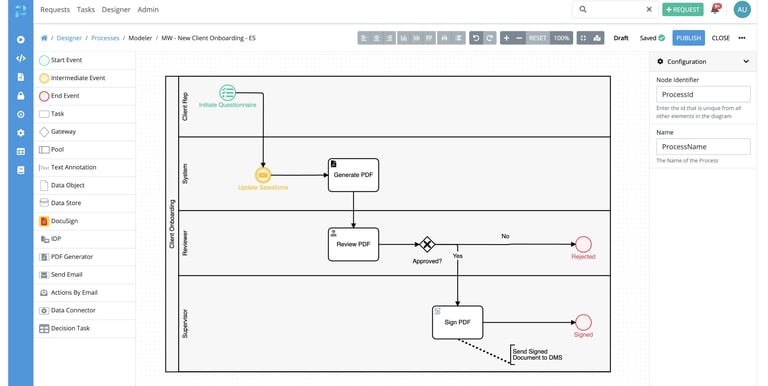Open the ellipsis options menu
Screen dimensions: 768x386
click(x=742, y=38)
